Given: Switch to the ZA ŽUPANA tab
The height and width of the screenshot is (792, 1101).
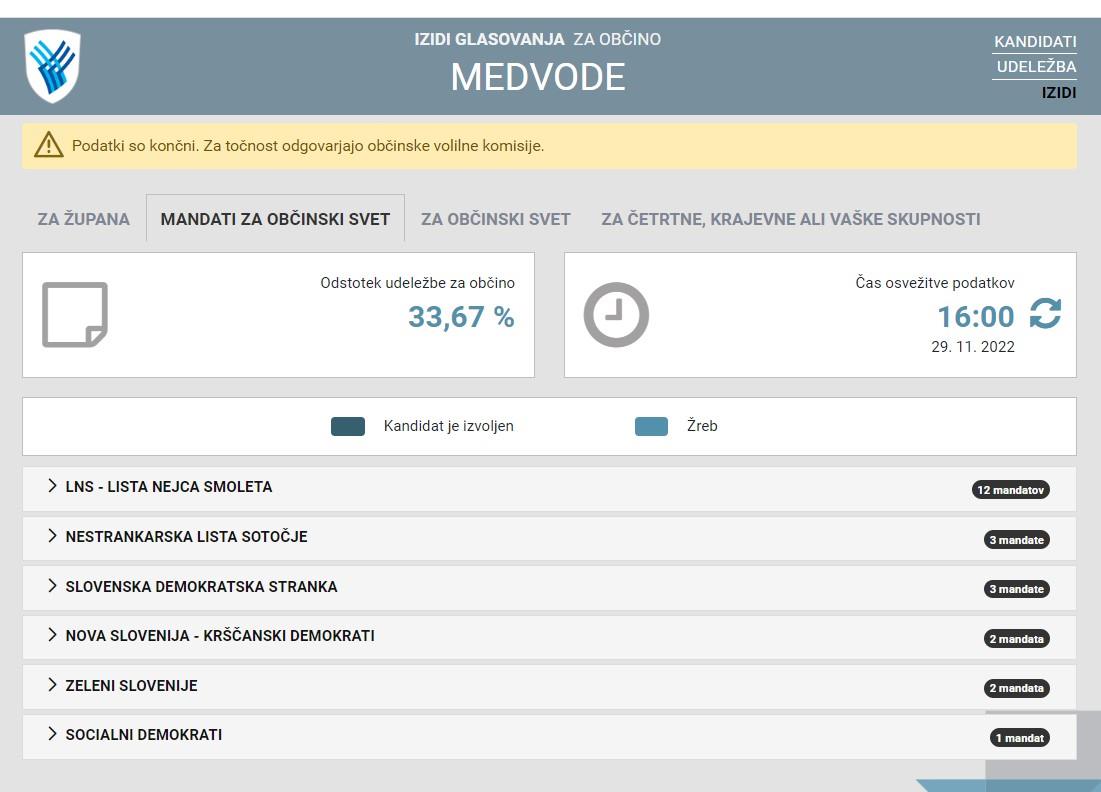Looking at the screenshot, I should pos(84,219).
